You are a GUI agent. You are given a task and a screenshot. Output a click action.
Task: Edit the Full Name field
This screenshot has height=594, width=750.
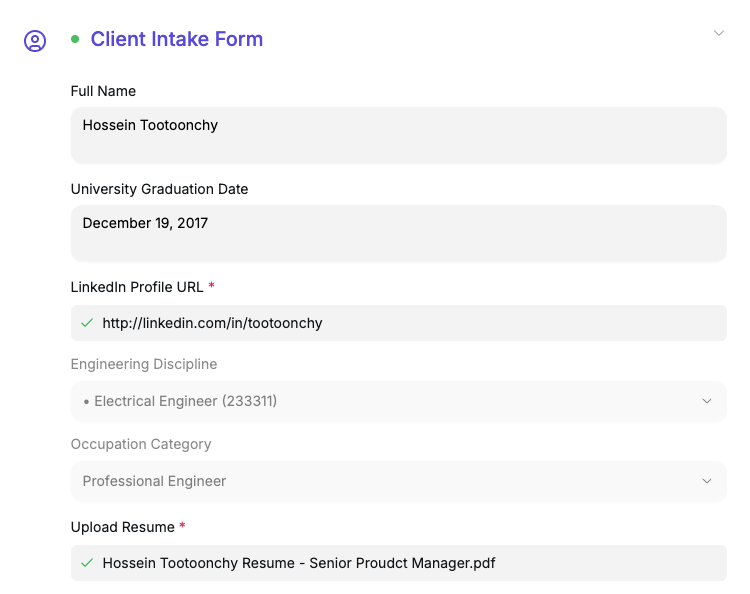click(398, 135)
